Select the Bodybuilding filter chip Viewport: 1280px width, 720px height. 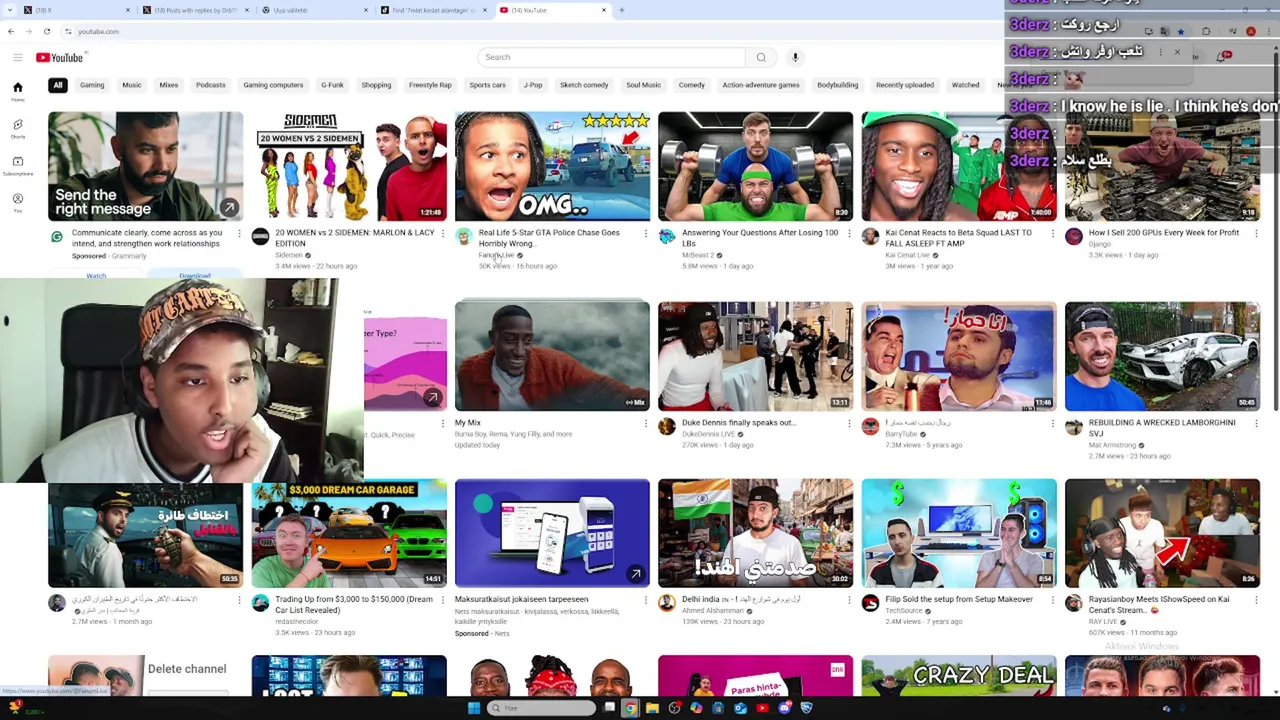coord(838,85)
